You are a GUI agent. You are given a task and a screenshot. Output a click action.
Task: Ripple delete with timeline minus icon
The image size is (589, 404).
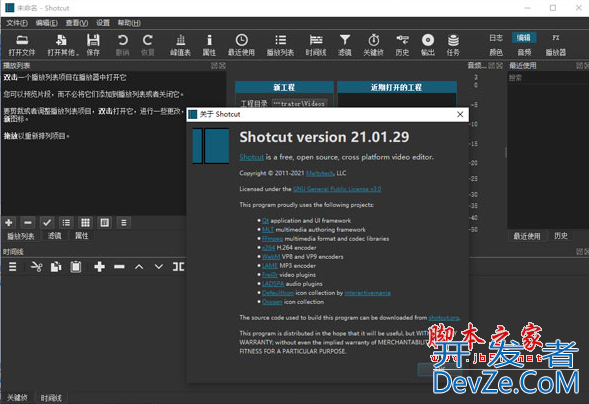tap(119, 267)
